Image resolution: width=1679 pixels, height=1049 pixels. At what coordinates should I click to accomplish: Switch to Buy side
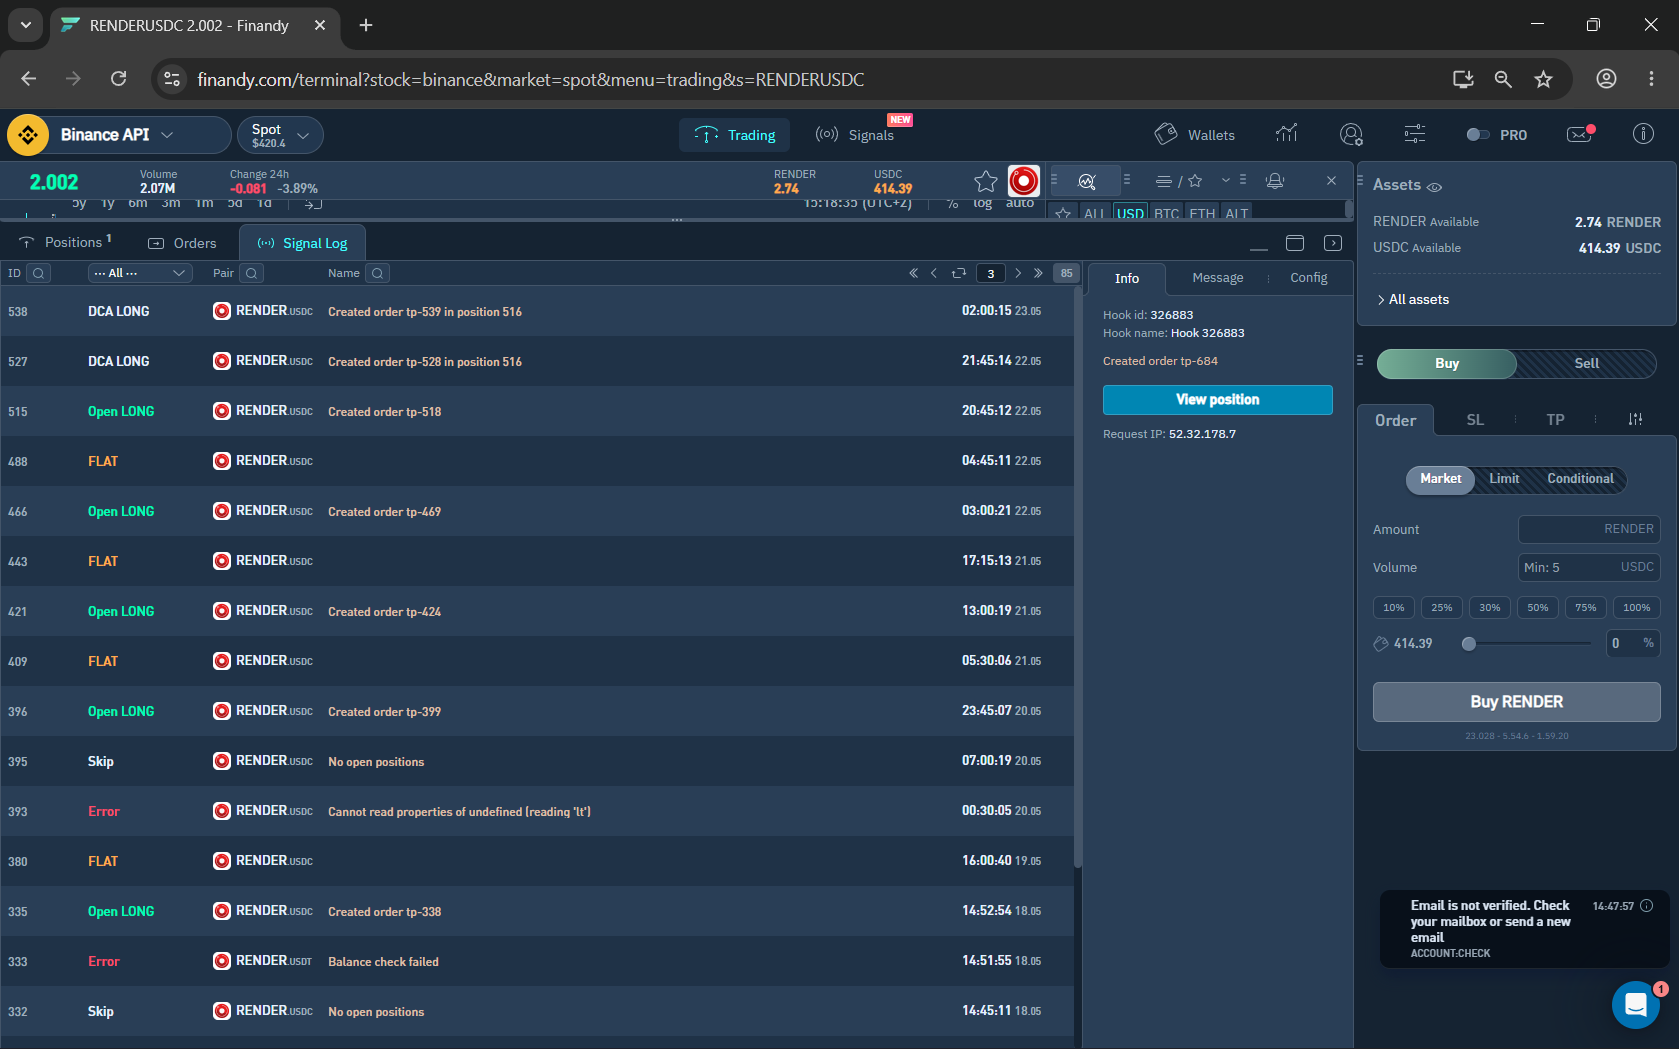tap(1447, 364)
